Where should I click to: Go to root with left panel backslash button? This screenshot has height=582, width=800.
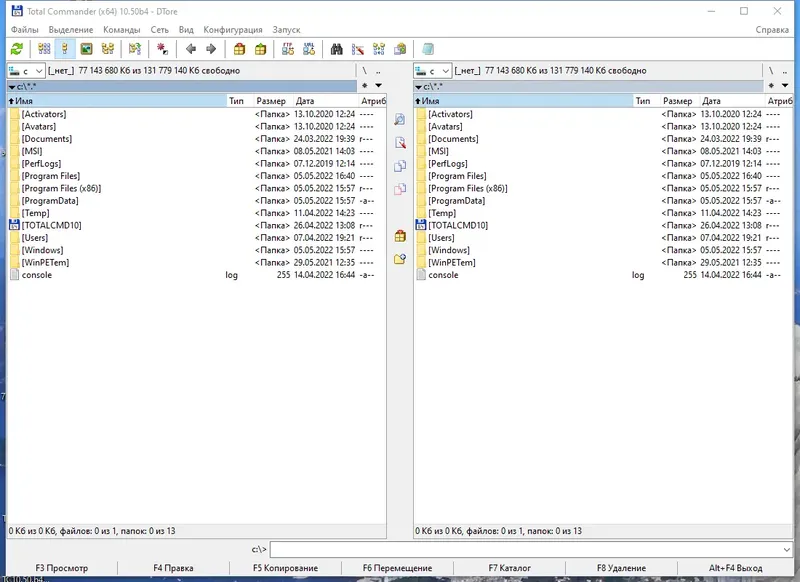click(x=364, y=70)
